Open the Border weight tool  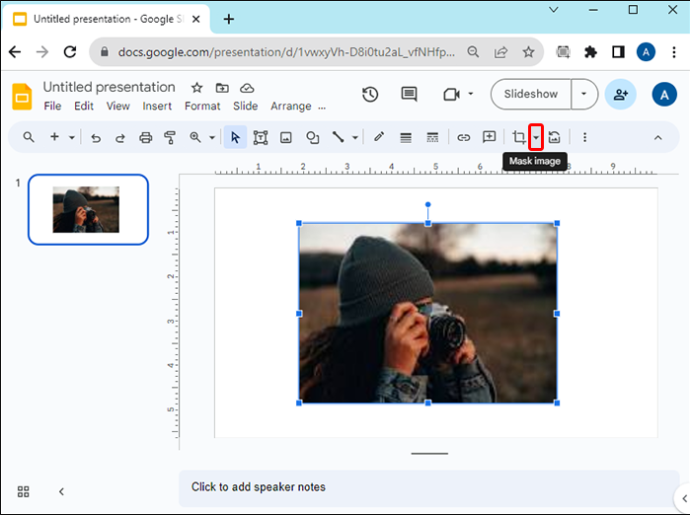tap(406, 137)
